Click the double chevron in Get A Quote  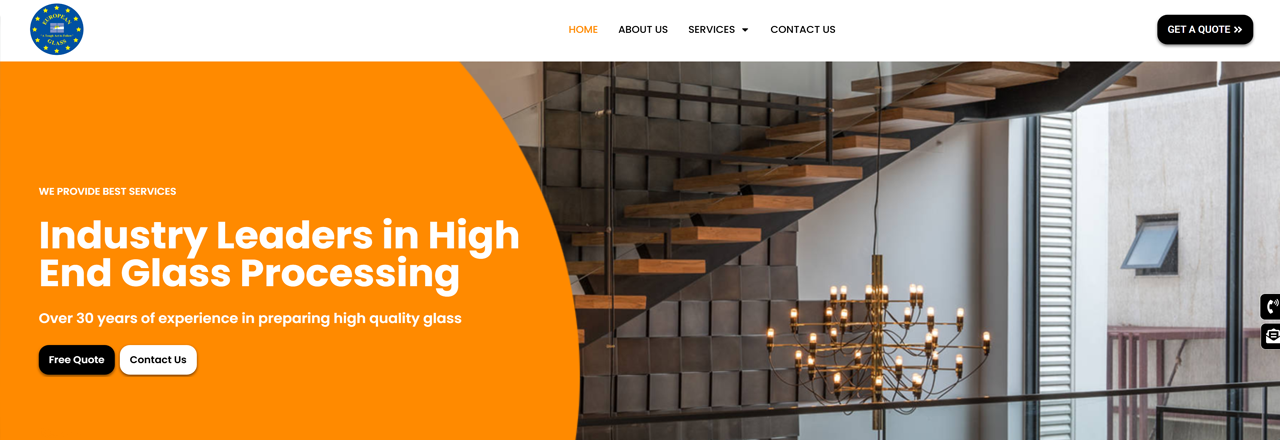coord(1238,30)
